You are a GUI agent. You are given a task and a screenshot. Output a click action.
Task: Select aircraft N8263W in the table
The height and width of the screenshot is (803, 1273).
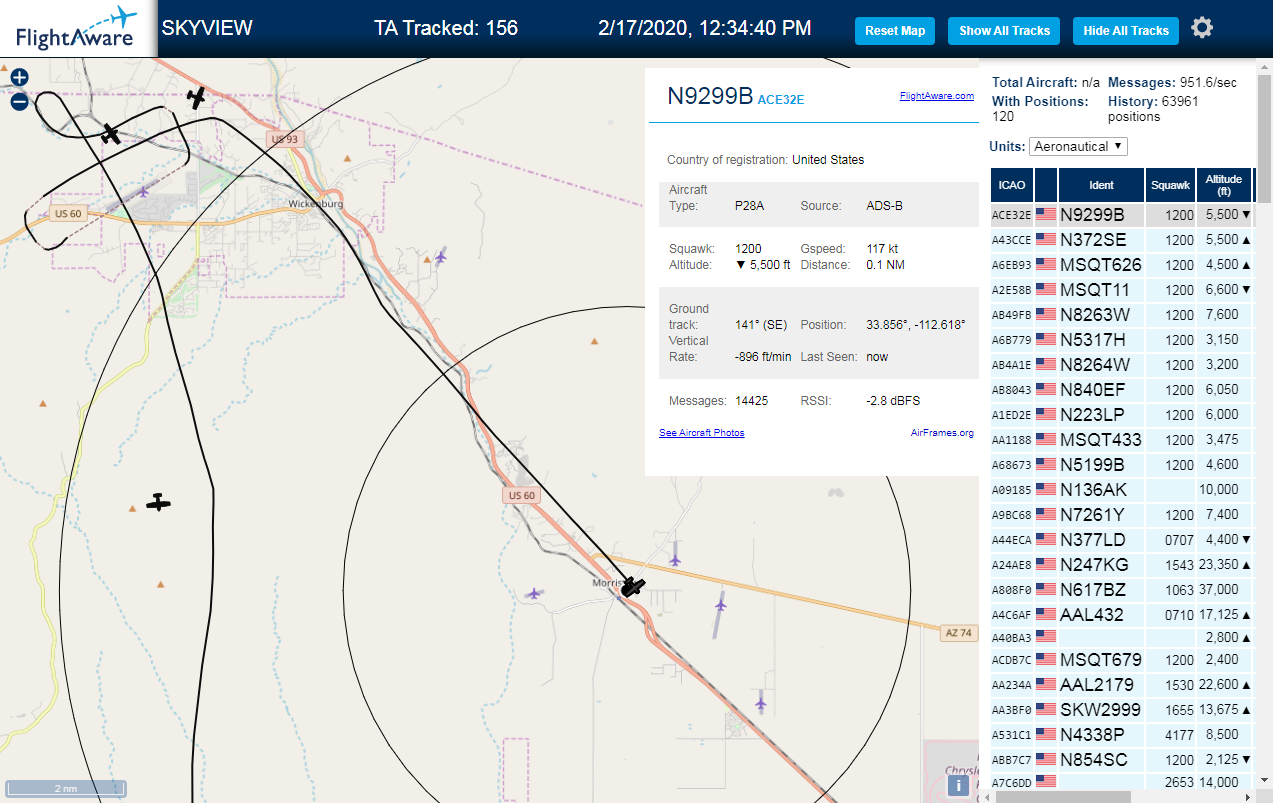click(1121, 314)
